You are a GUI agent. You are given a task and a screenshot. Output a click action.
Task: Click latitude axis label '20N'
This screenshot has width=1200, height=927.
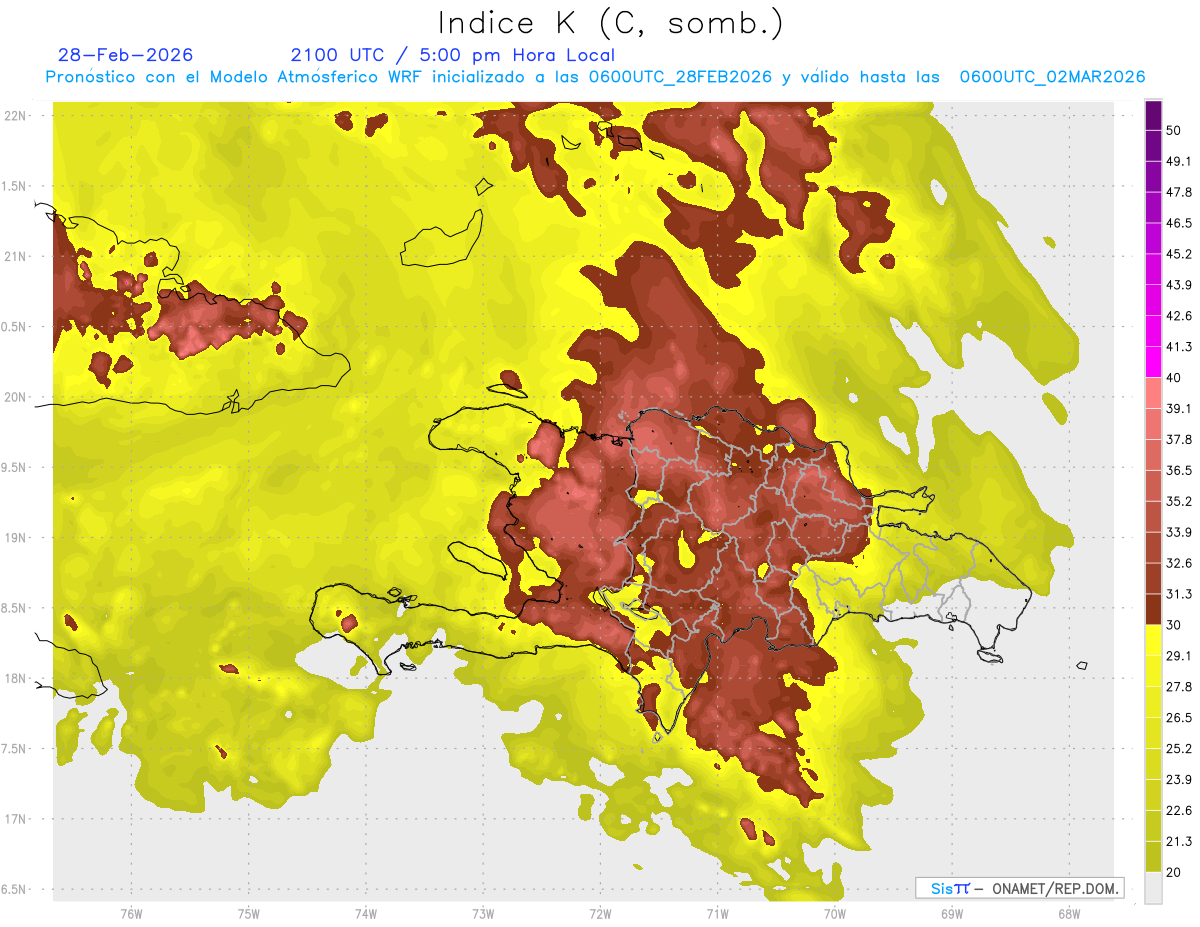point(17,397)
